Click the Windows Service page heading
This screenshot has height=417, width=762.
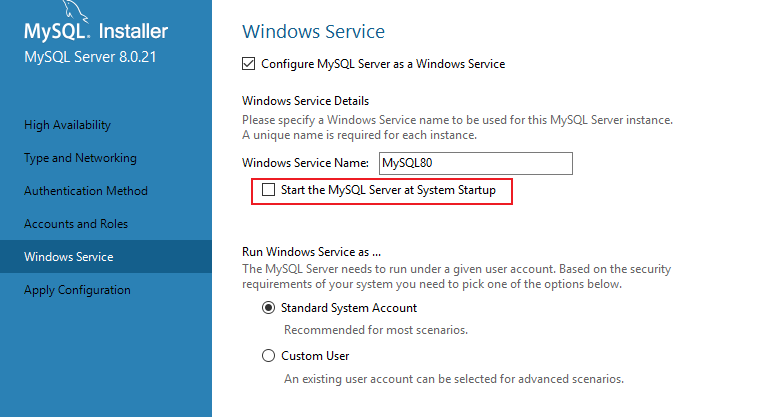pos(313,32)
